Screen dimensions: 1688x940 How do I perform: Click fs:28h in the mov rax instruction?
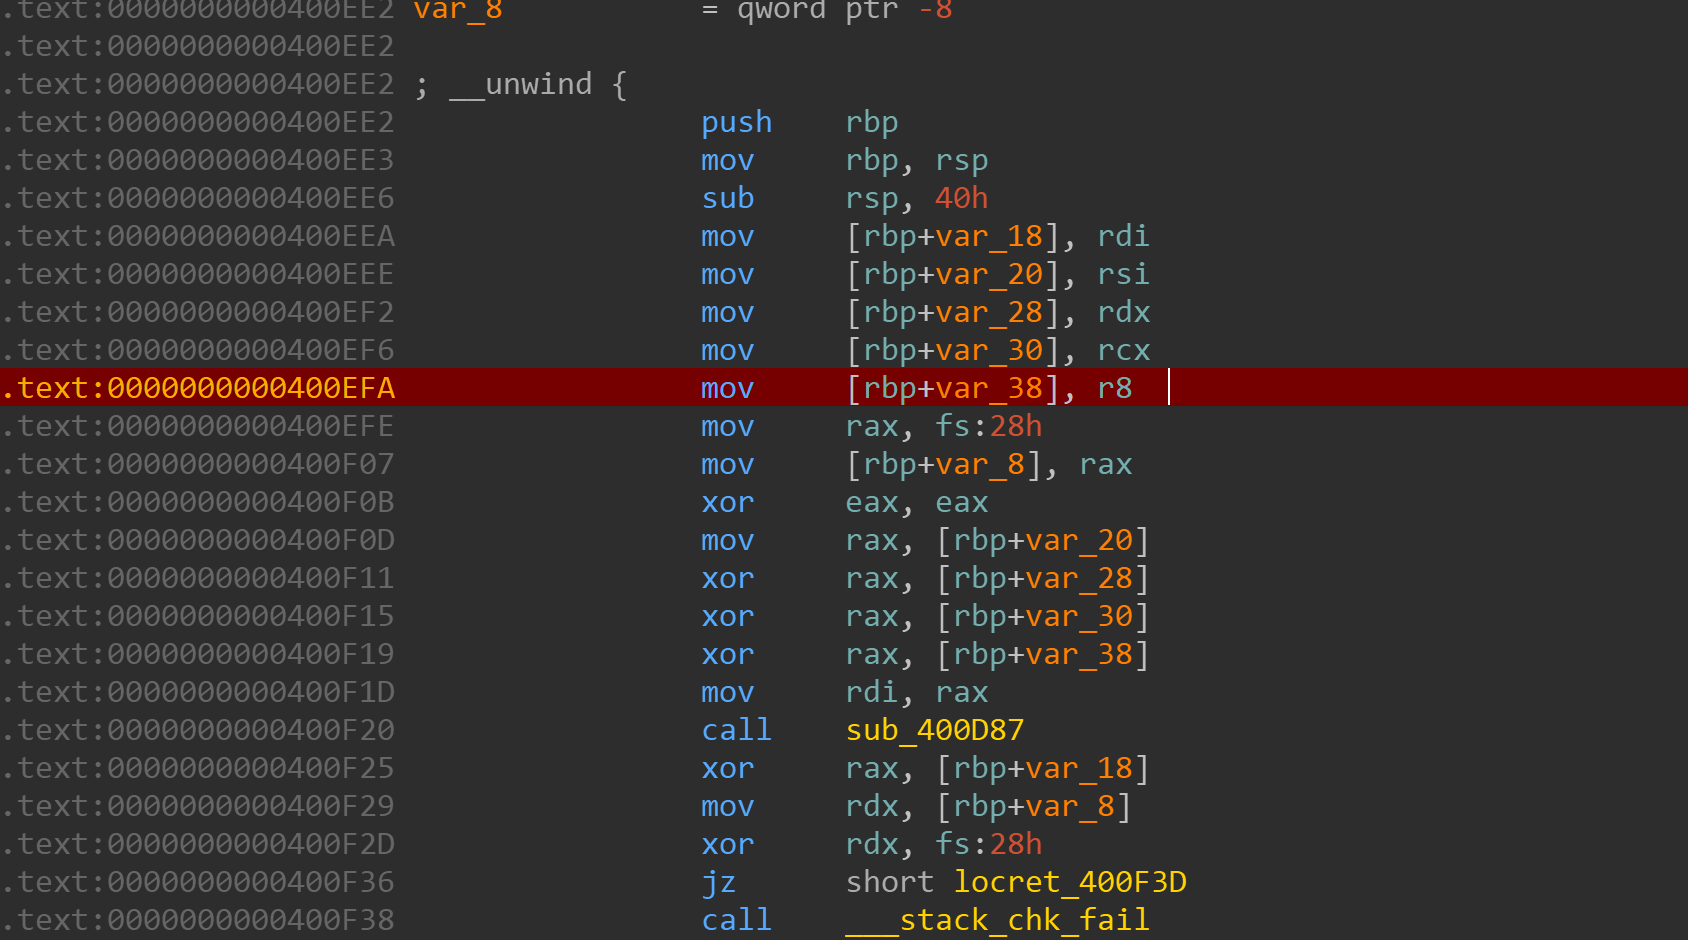click(988, 426)
